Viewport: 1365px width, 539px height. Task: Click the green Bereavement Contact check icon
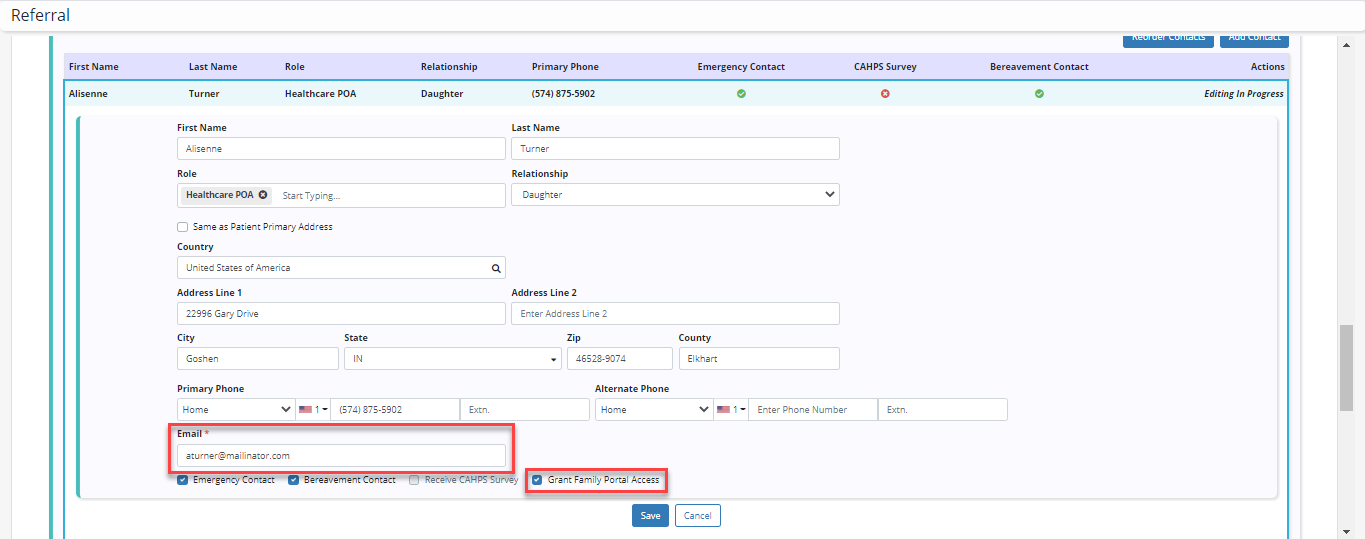[x=1039, y=94]
